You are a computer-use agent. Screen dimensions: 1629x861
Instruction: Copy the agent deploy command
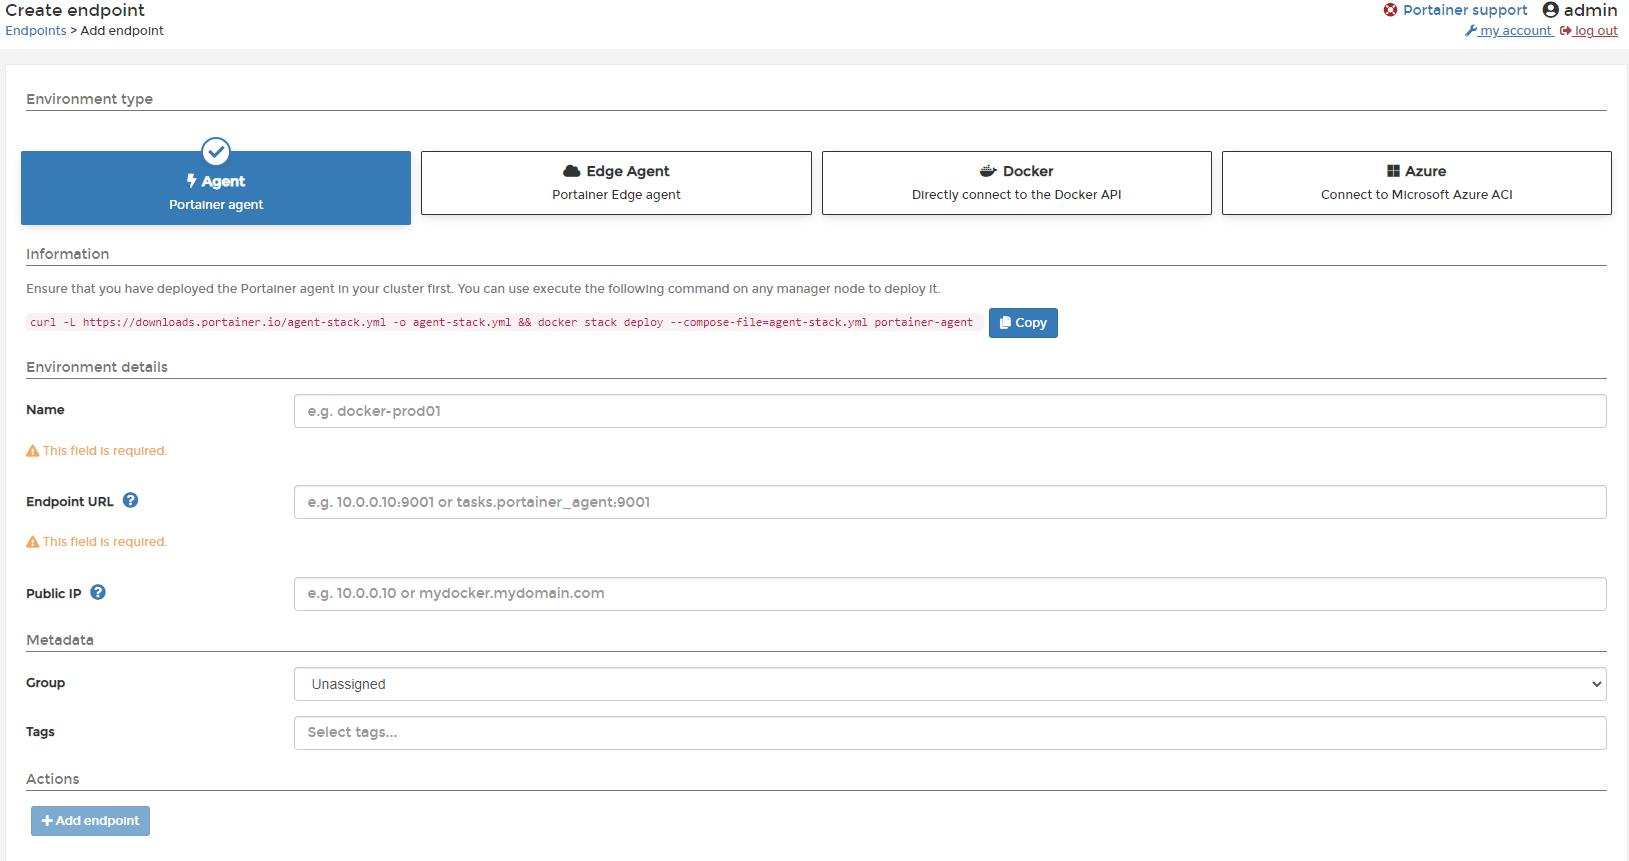1023,323
